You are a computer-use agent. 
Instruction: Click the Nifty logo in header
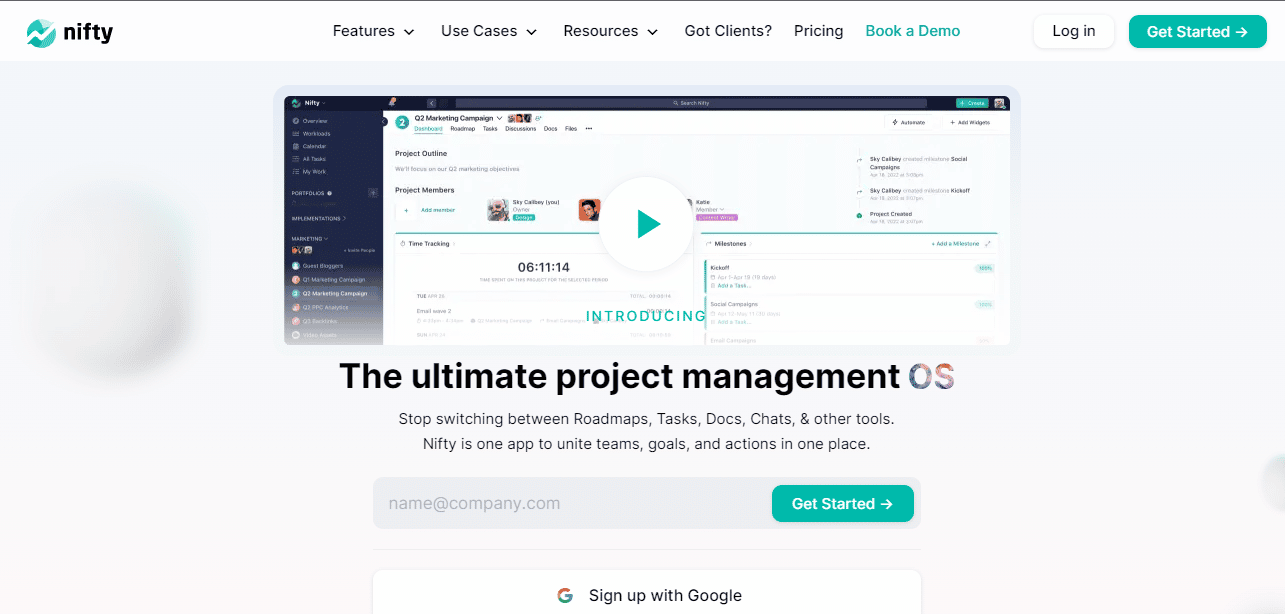[70, 32]
